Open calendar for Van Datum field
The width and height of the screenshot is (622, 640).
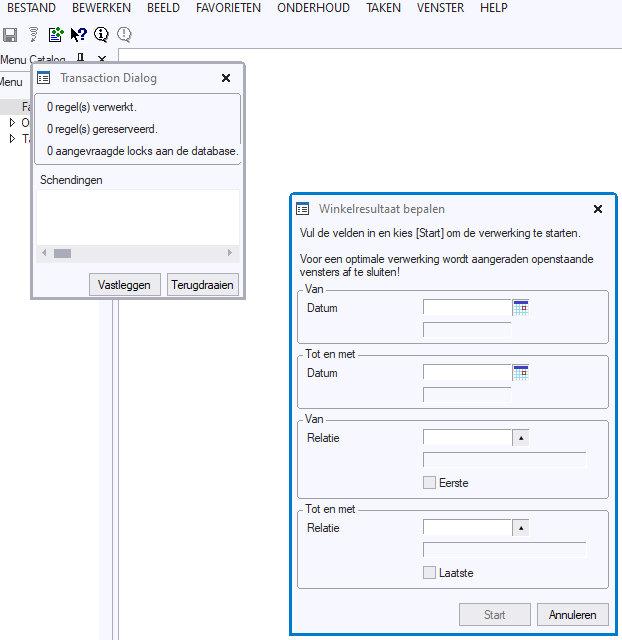point(521,307)
